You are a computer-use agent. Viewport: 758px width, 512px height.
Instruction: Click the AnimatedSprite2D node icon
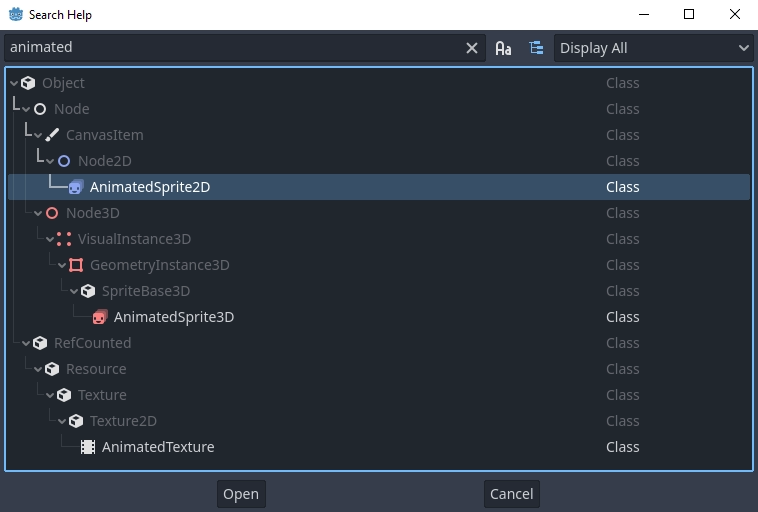[76, 187]
